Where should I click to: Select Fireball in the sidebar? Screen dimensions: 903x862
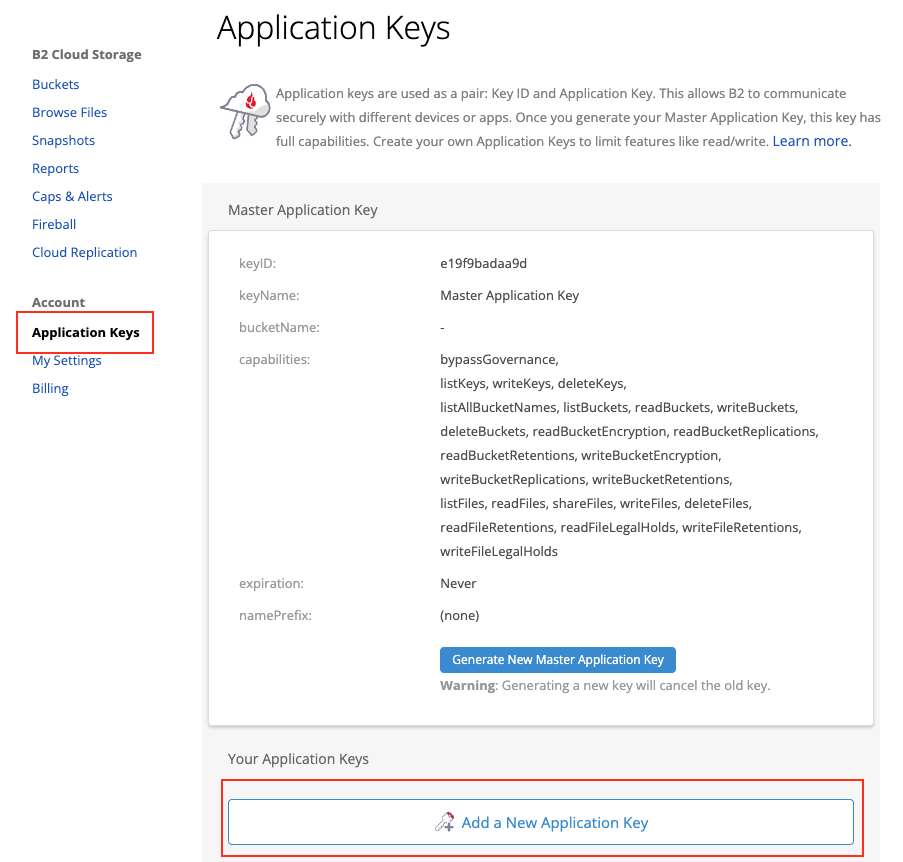(54, 225)
